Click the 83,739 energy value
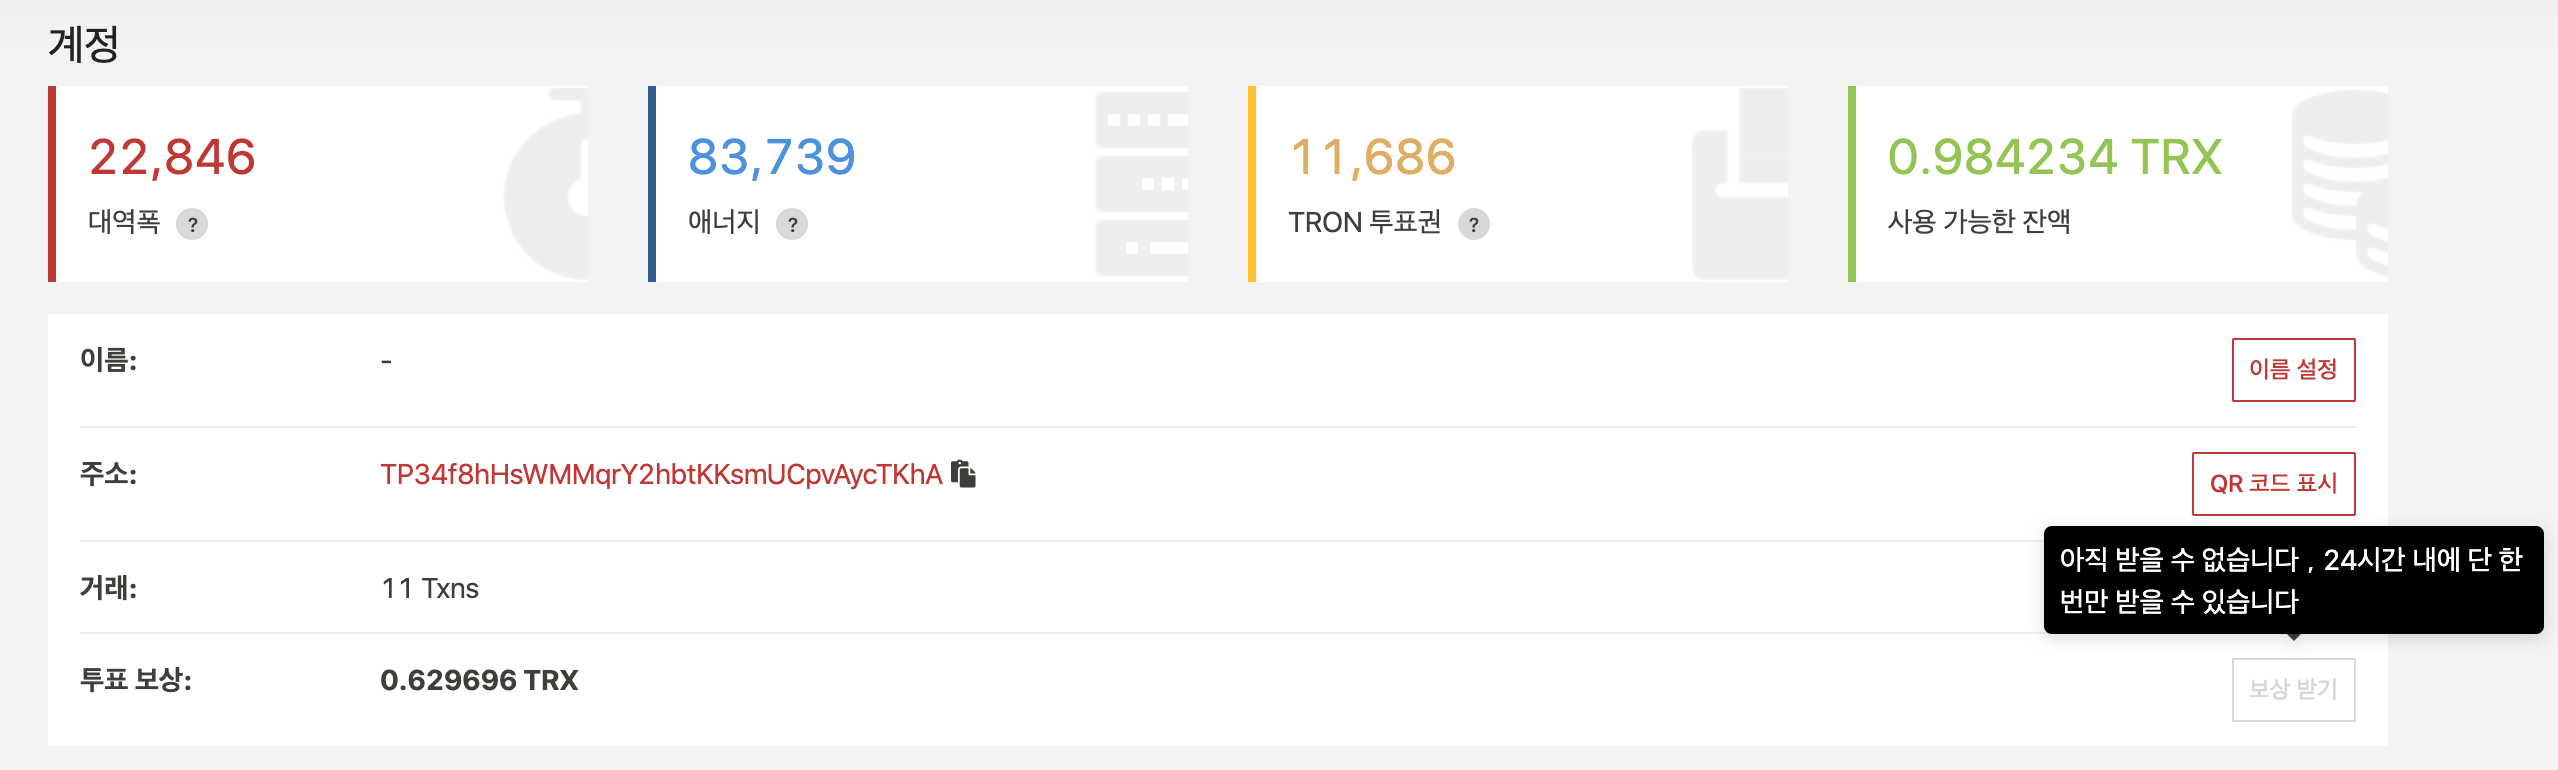2558x770 pixels. (771, 157)
